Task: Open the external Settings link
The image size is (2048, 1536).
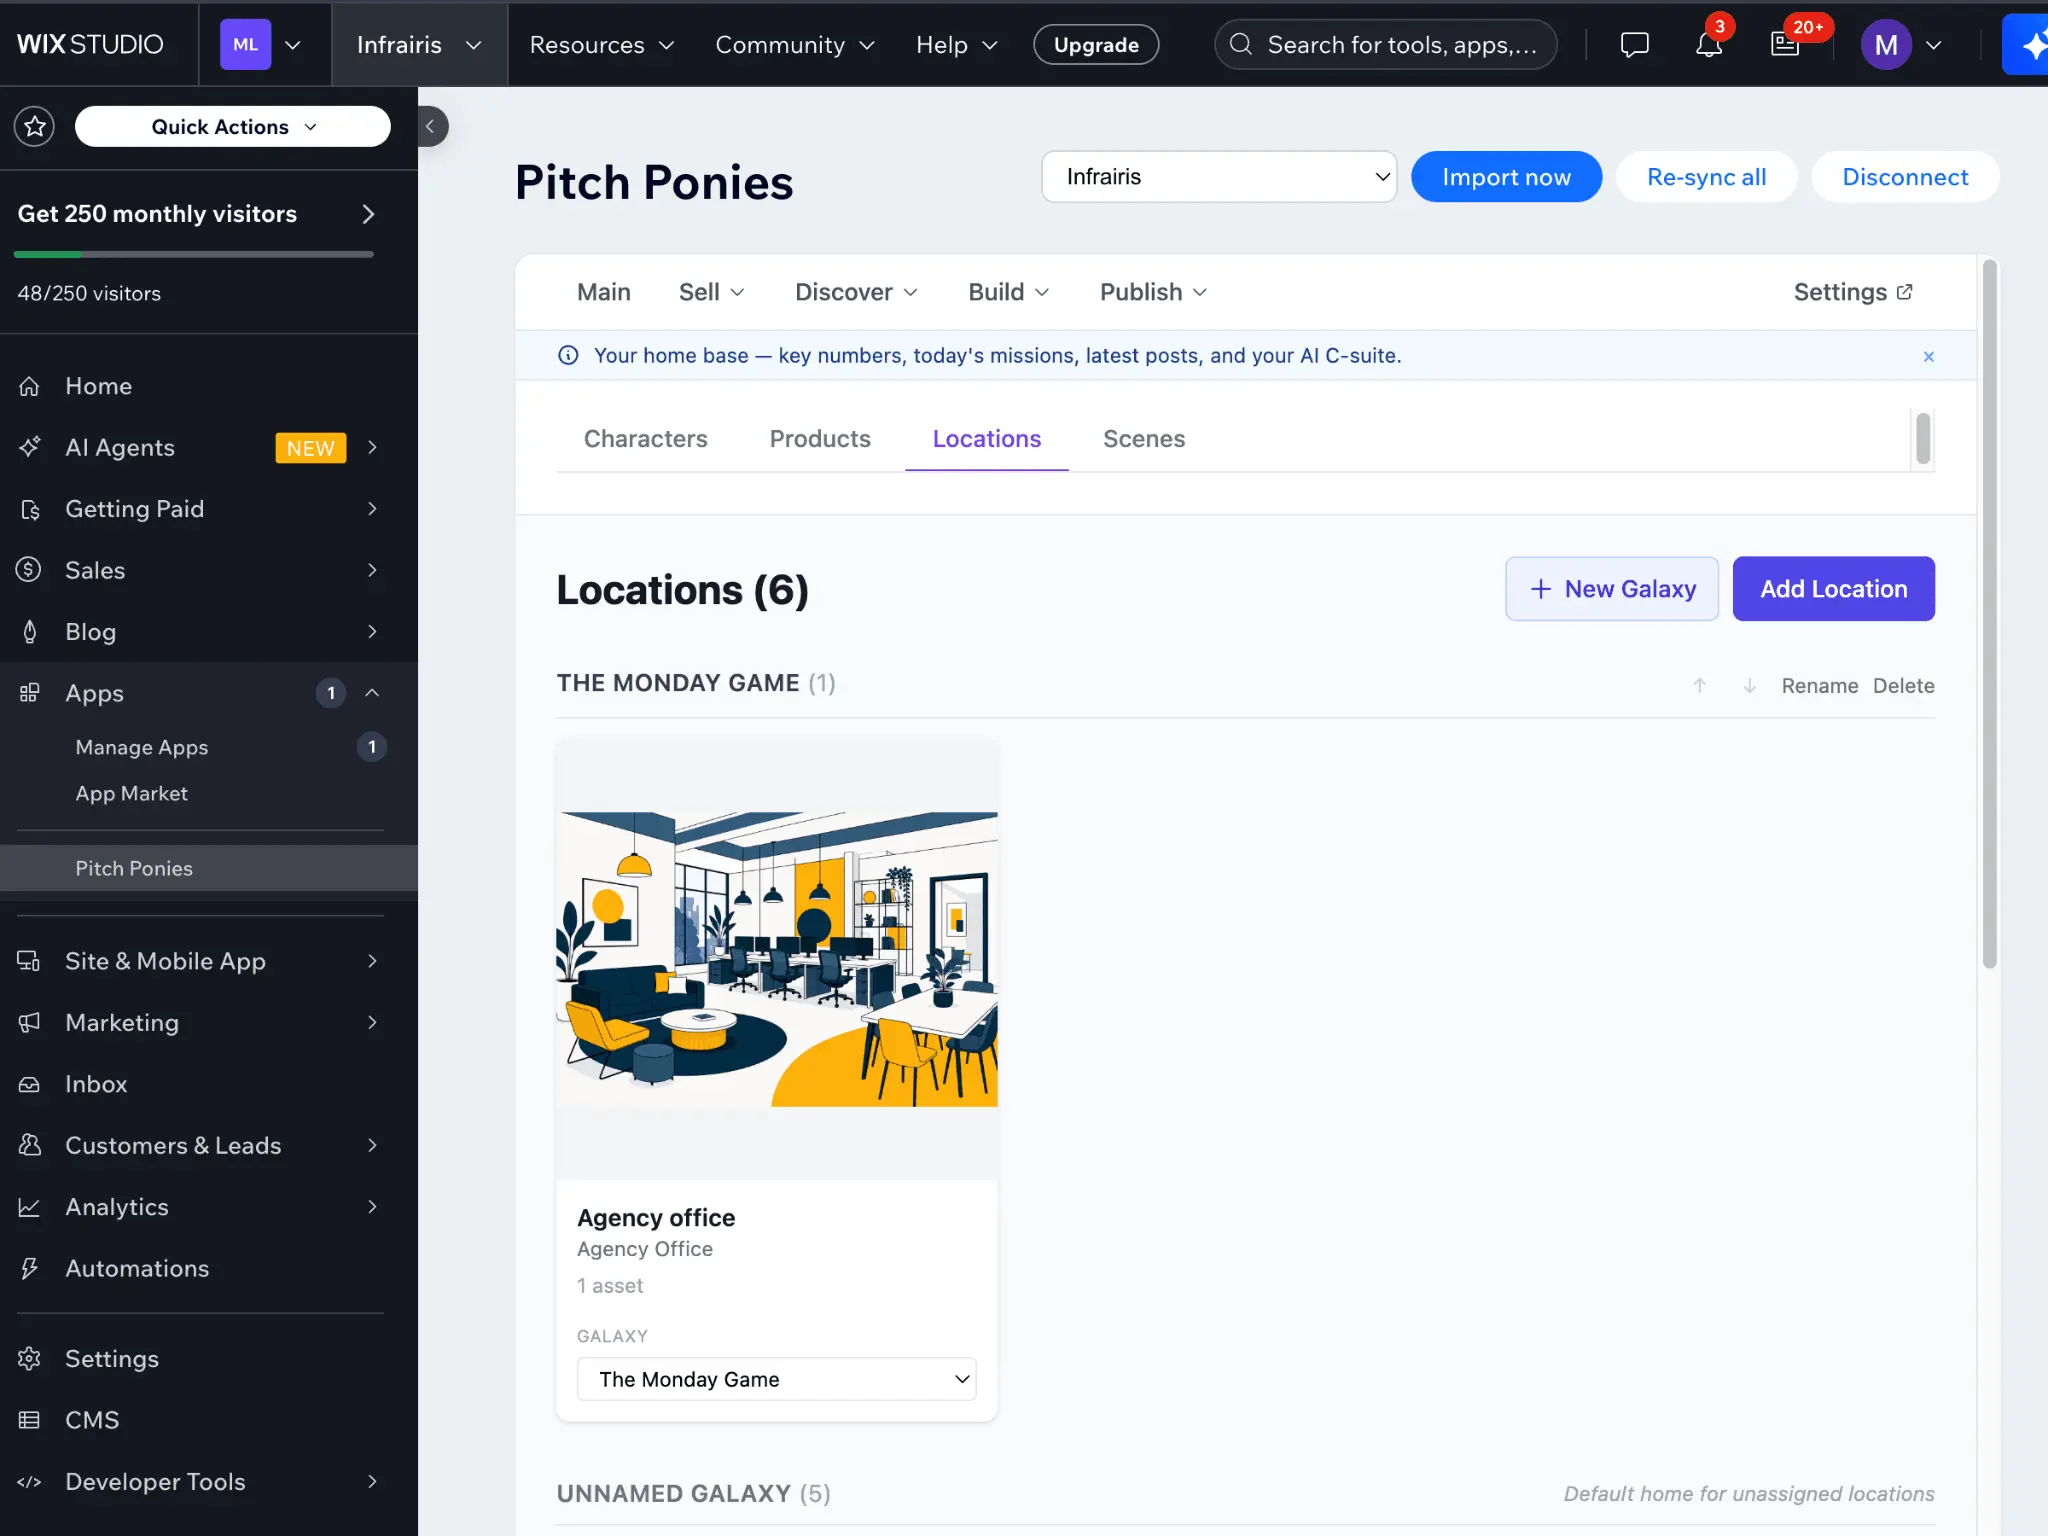Action: [x=1853, y=292]
